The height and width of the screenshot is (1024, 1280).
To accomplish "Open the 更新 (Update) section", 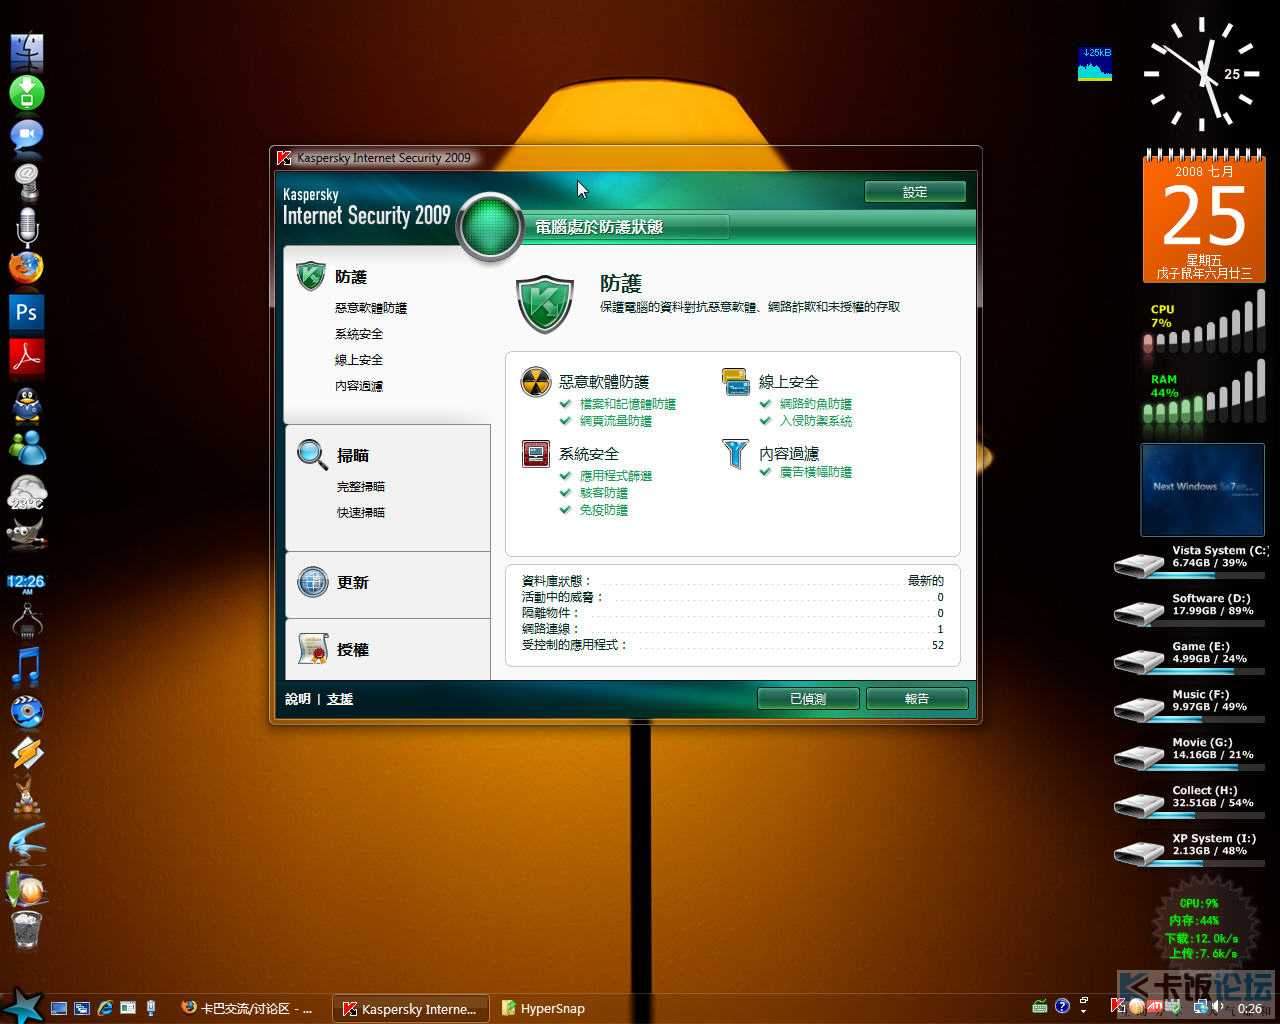I will click(x=353, y=582).
